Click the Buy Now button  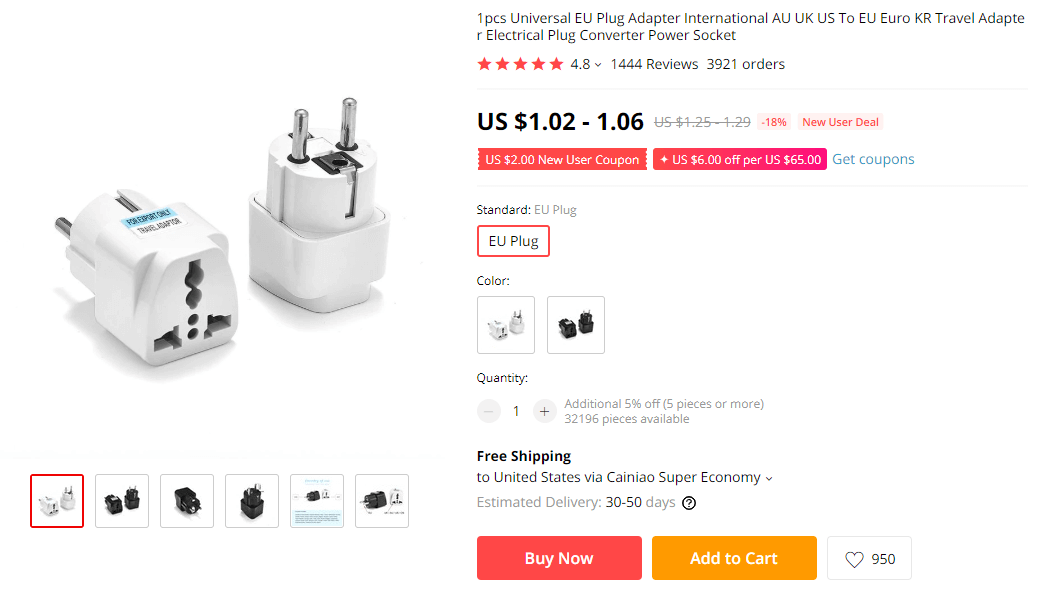click(559, 558)
